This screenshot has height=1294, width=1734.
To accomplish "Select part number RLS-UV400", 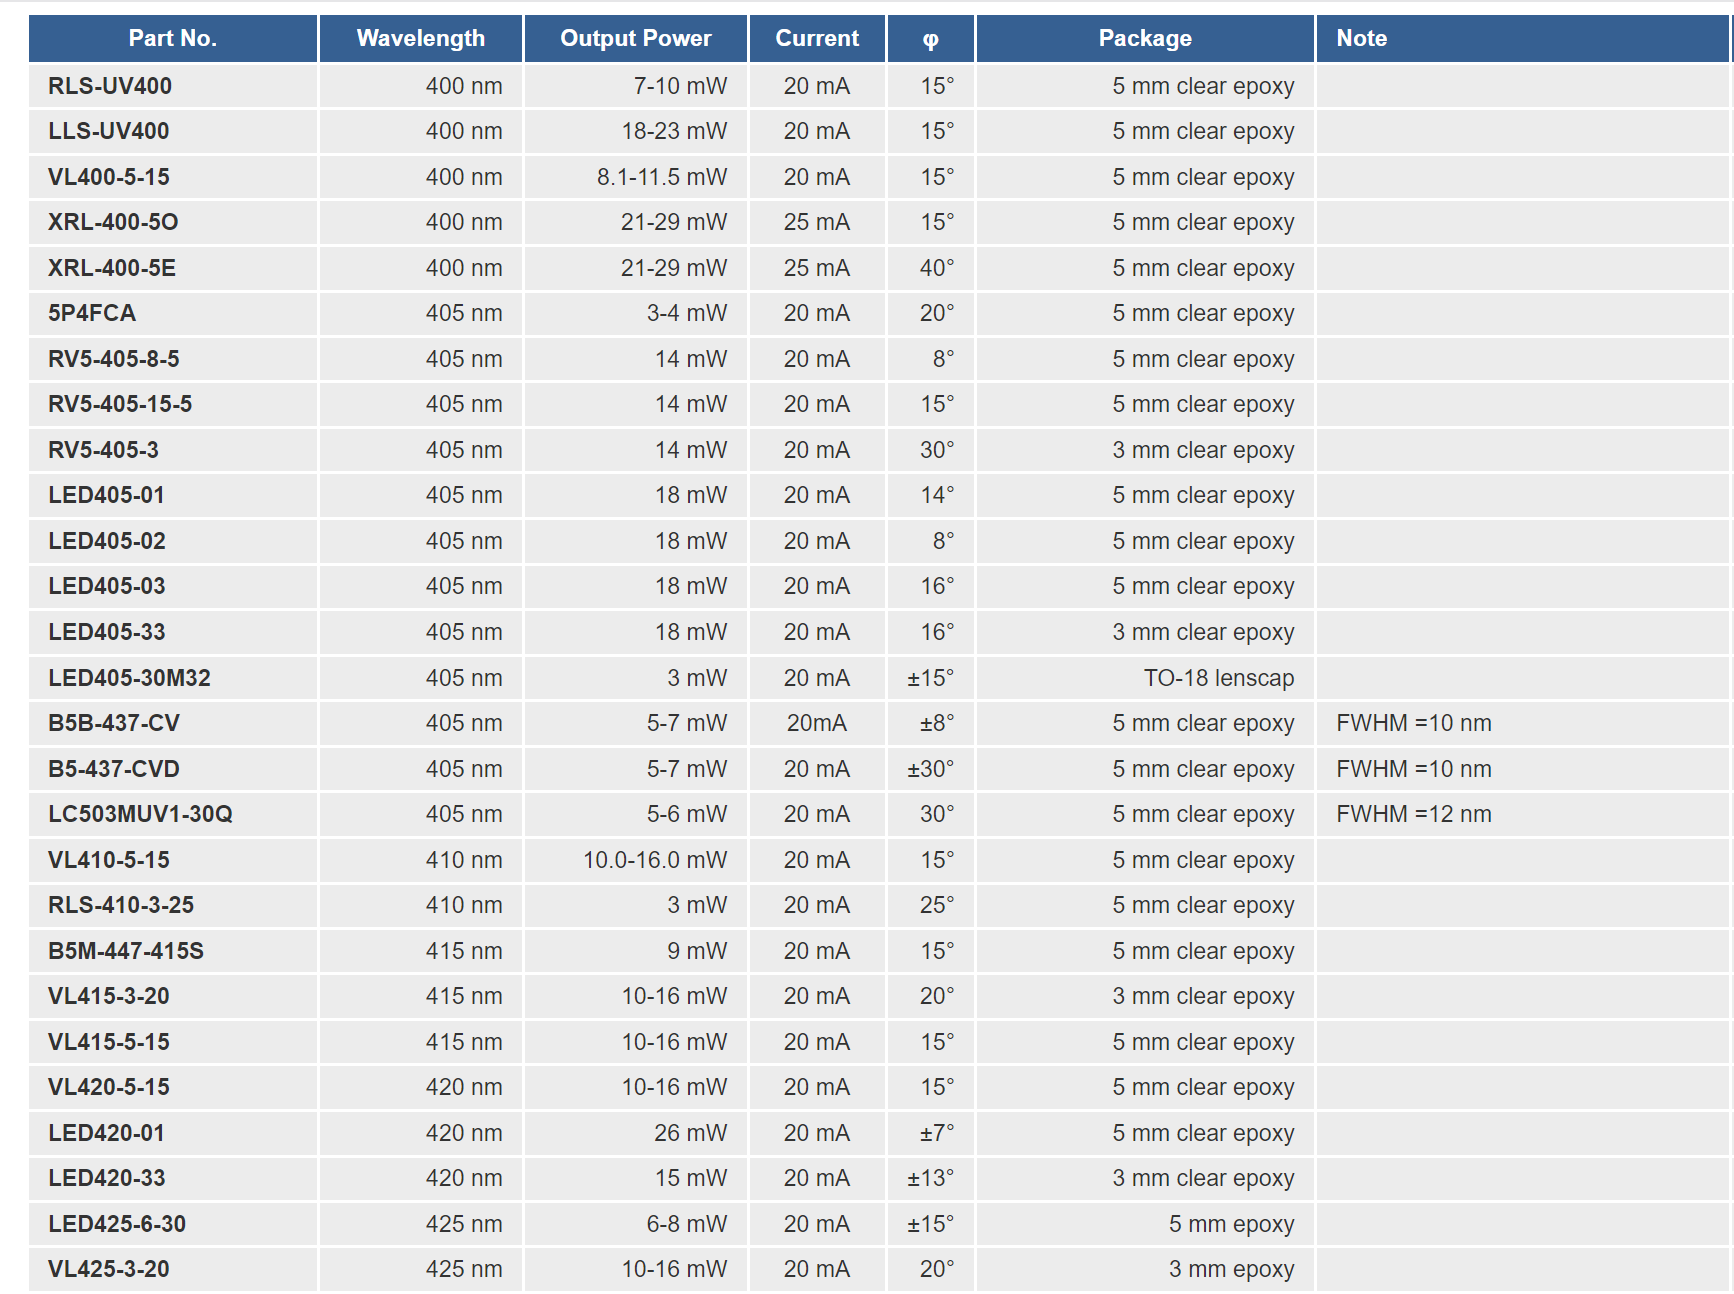I will click(110, 86).
